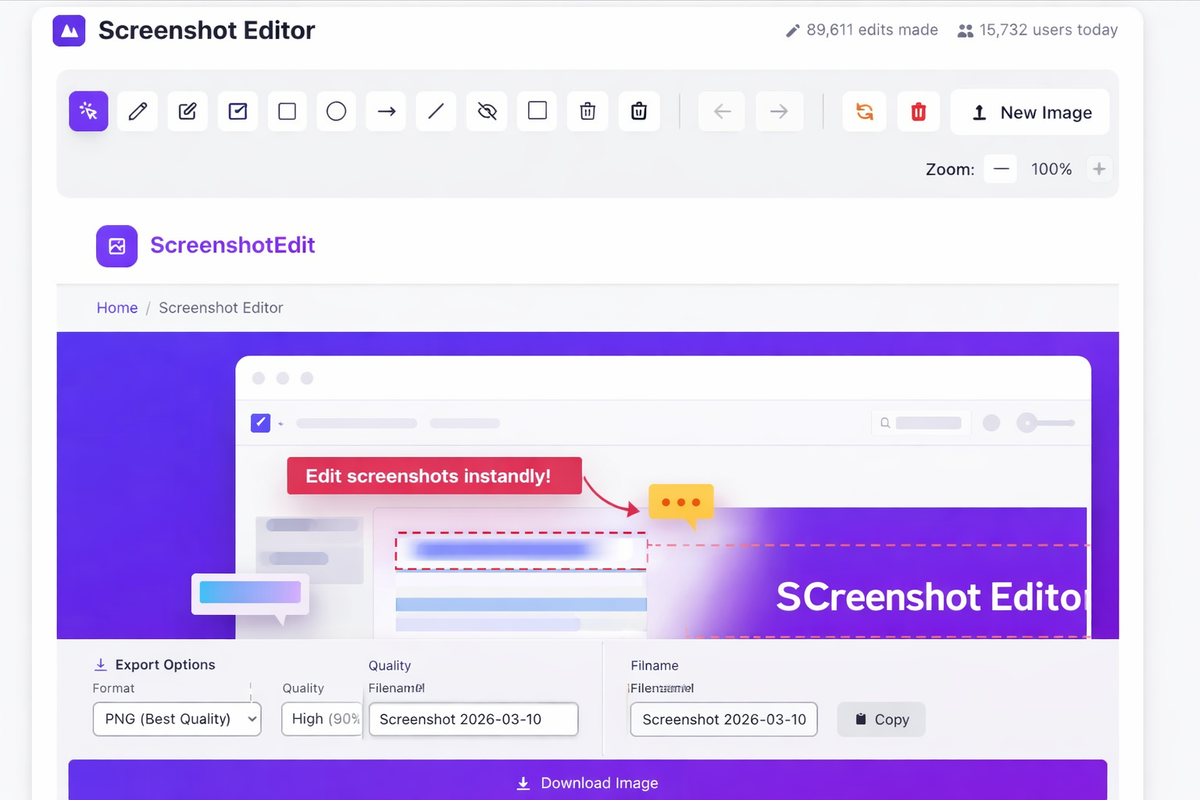Click the Format label
1200x800 pixels.
point(114,688)
